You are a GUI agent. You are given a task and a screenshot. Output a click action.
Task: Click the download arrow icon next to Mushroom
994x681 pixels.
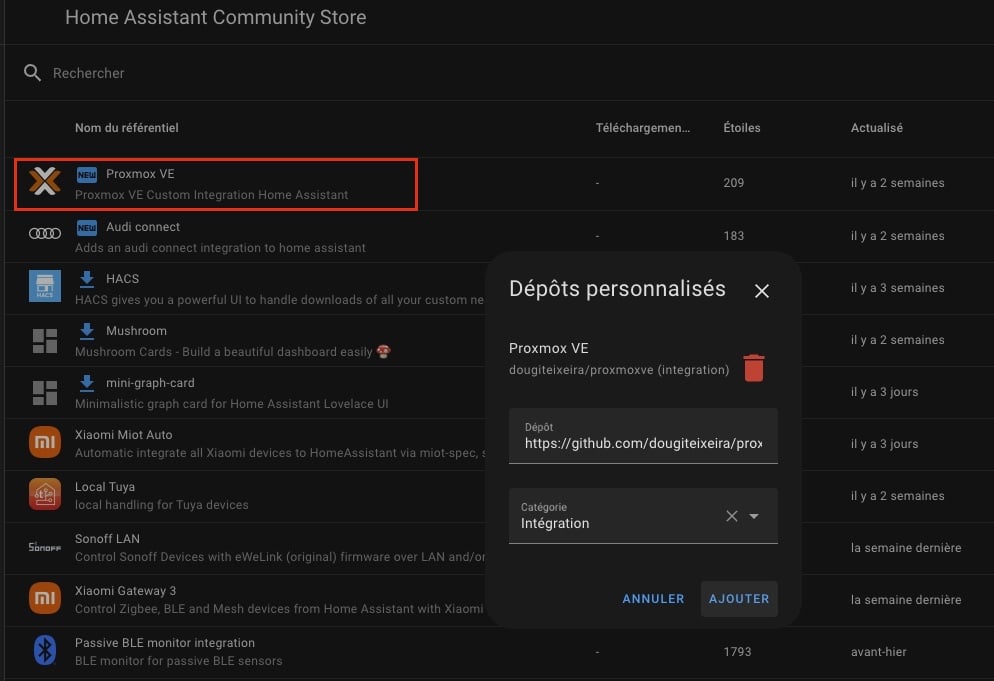[x=87, y=331]
